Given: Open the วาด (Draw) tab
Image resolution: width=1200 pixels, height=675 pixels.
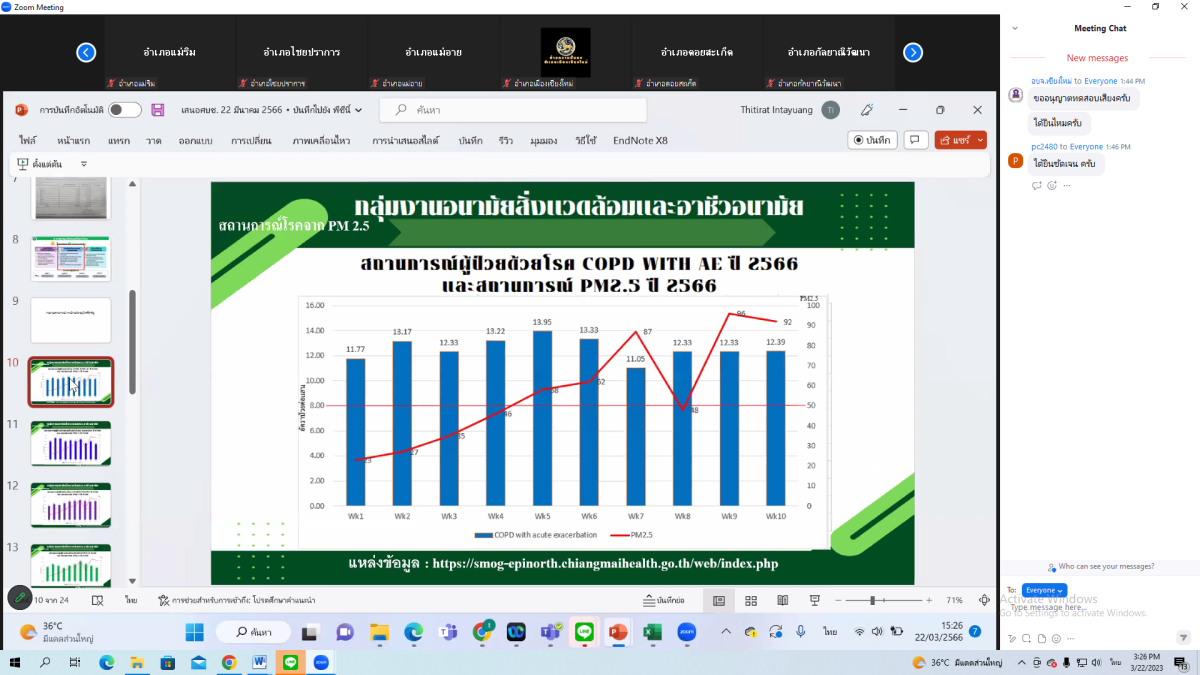Looking at the screenshot, I should tap(153, 141).
